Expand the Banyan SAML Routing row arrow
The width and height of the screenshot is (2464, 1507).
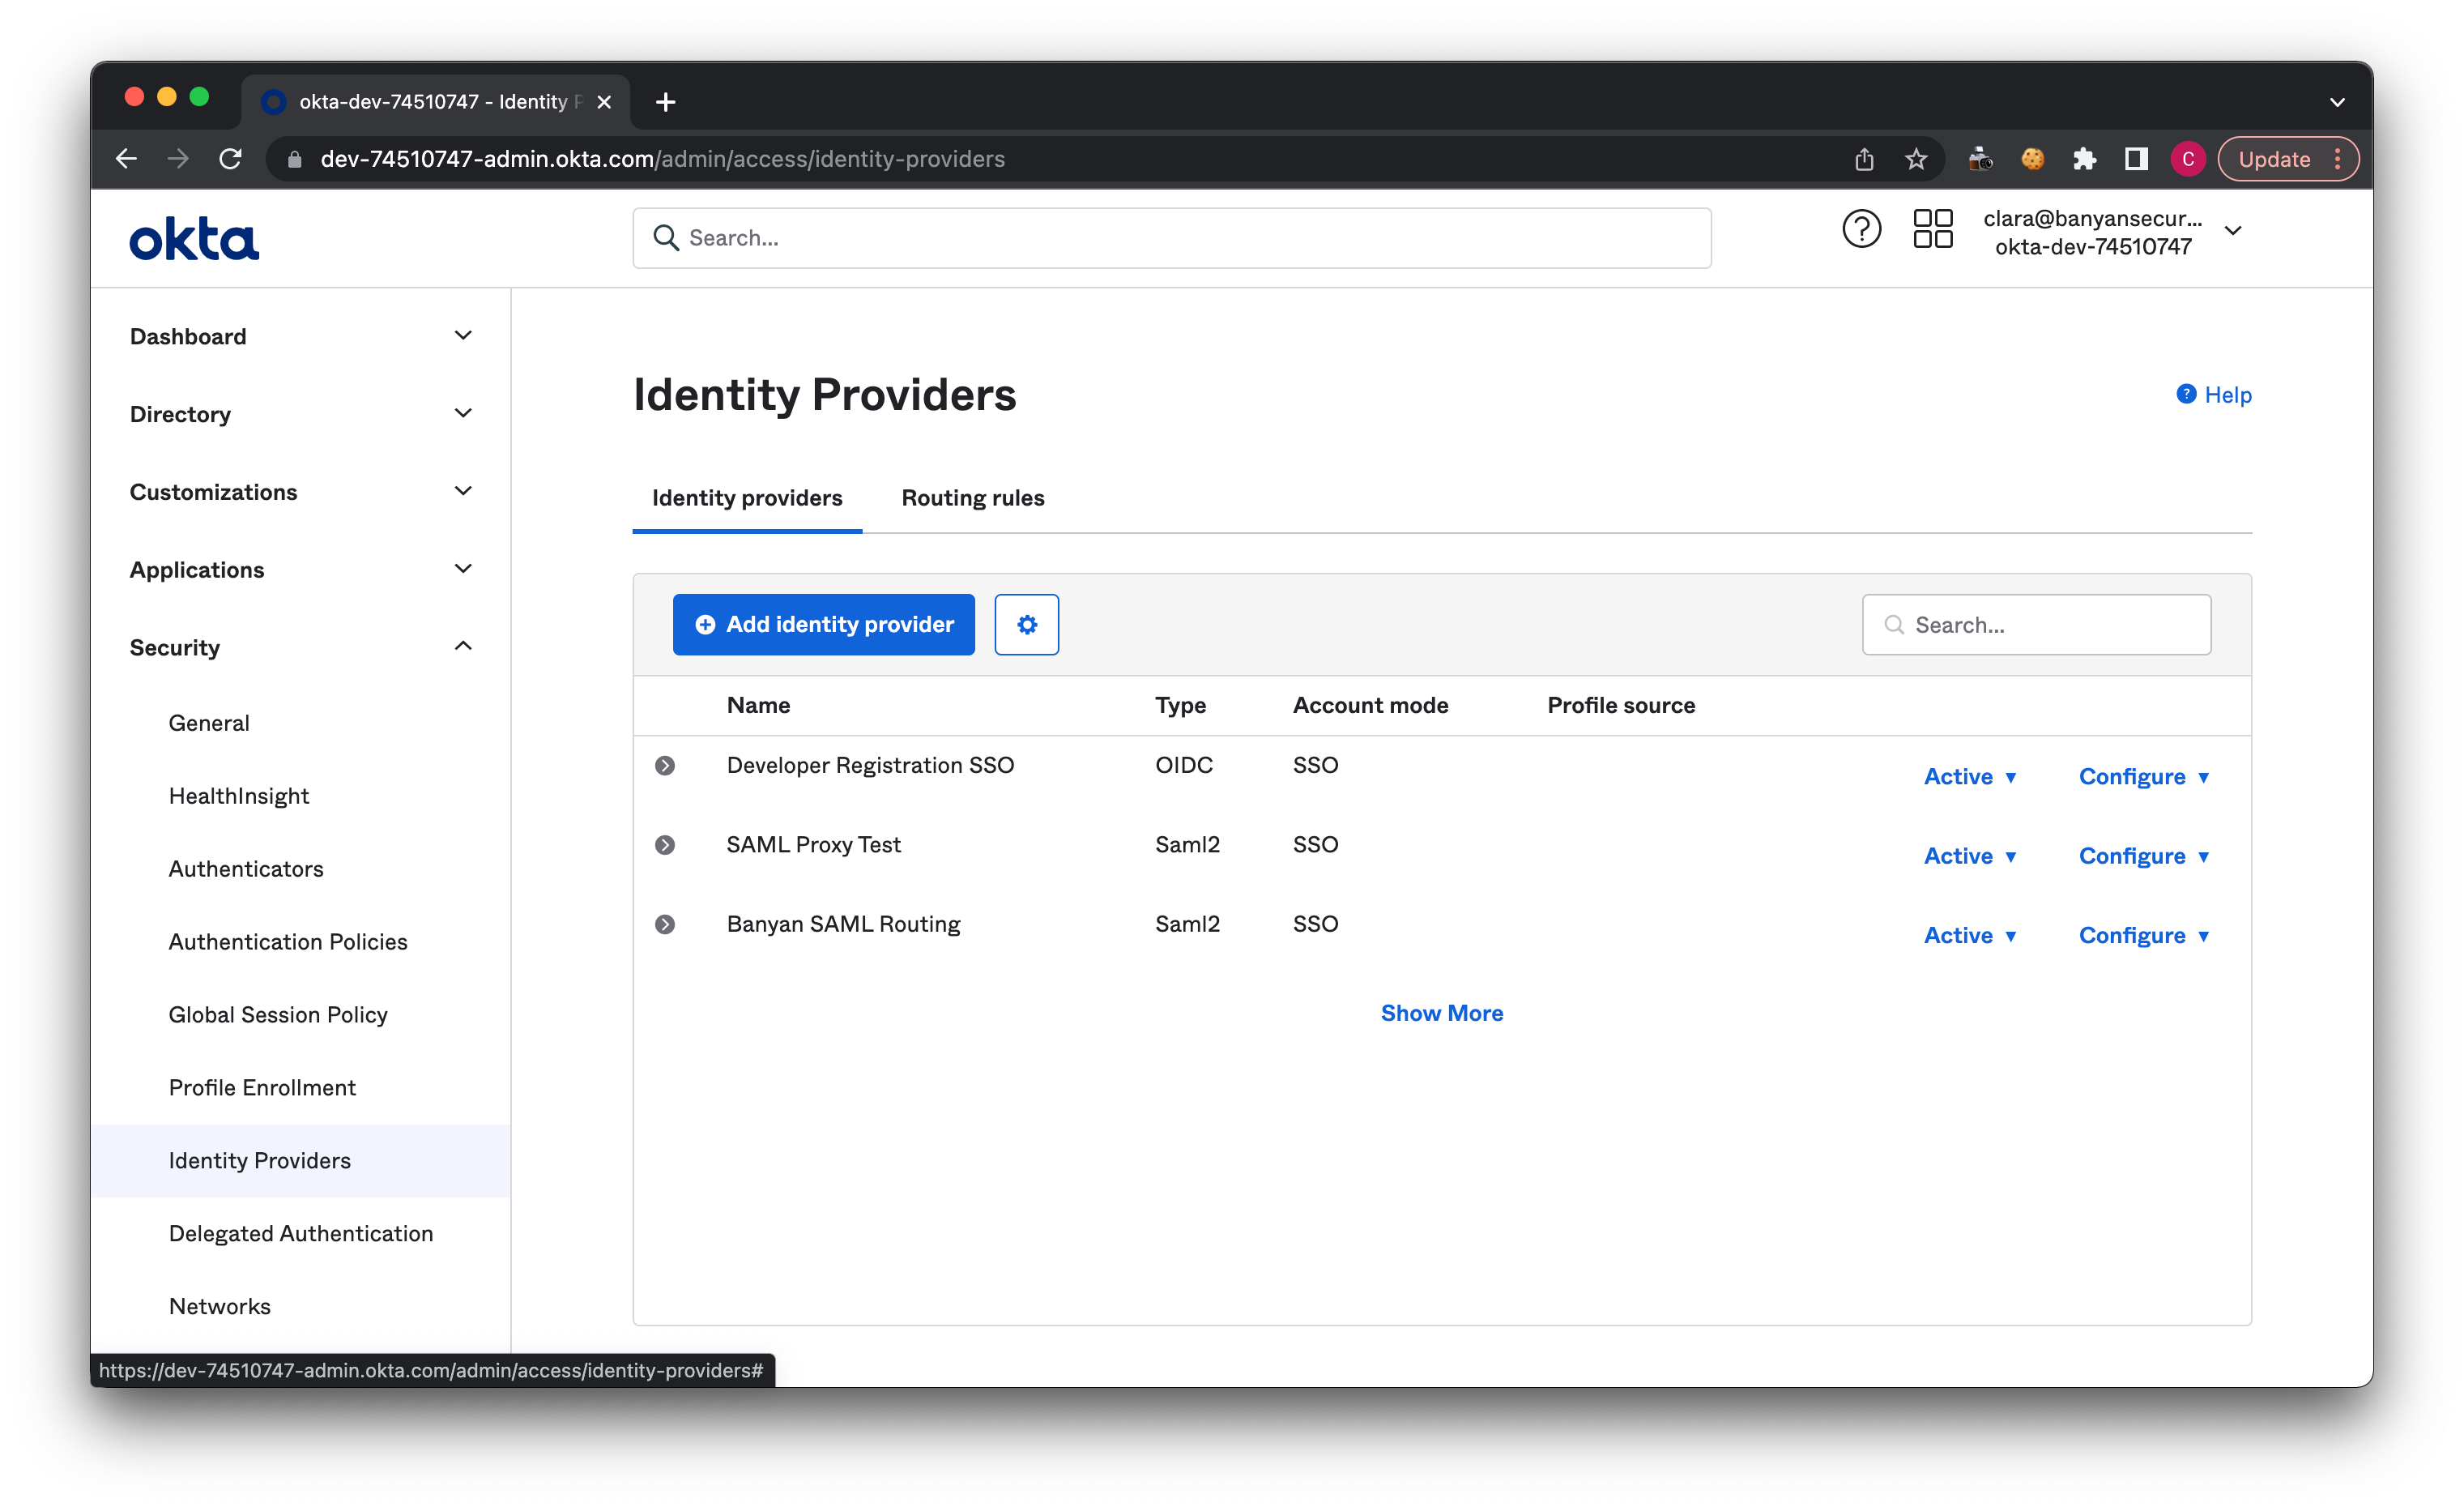click(x=665, y=924)
